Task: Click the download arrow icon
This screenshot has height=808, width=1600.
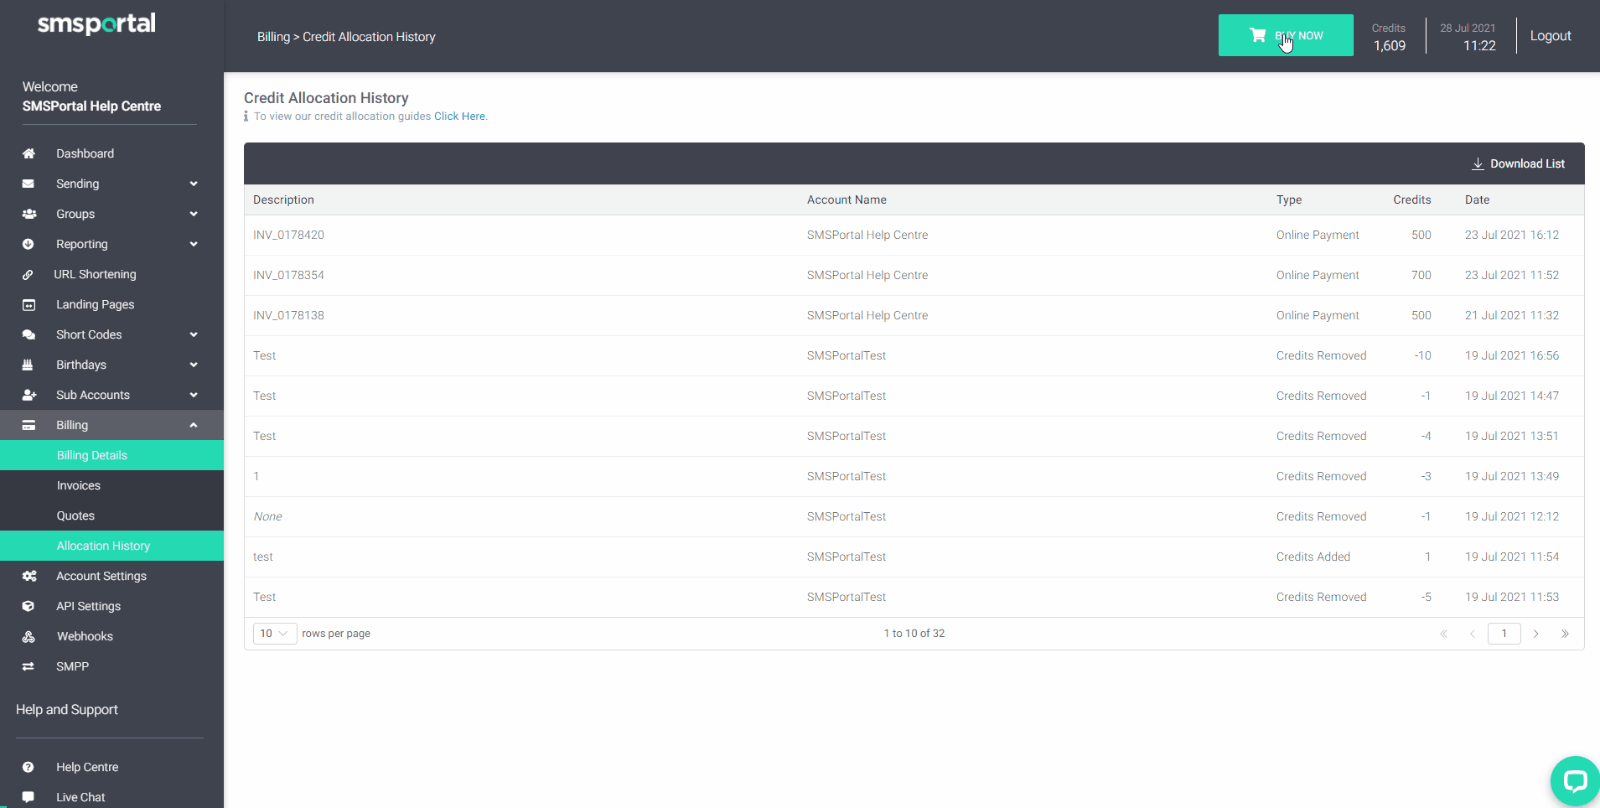Action: click(x=1477, y=164)
